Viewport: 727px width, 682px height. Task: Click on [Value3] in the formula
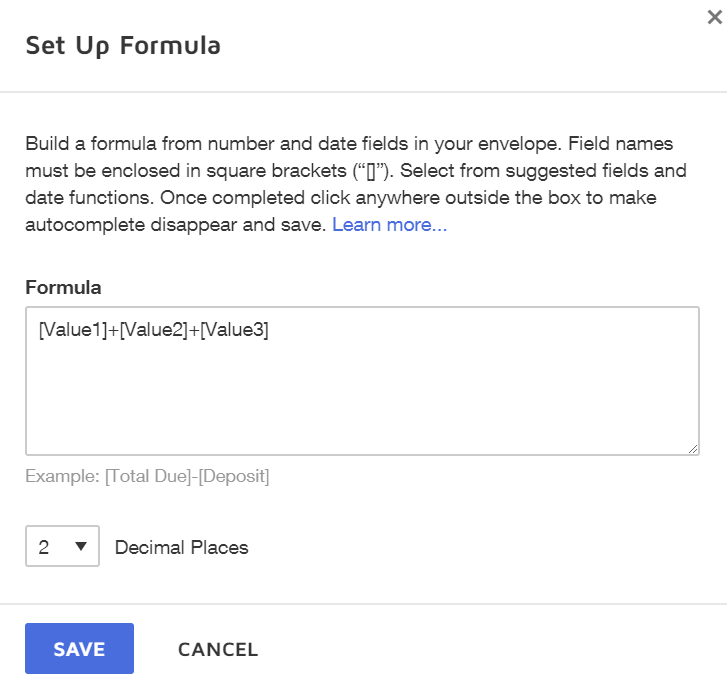point(234,332)
